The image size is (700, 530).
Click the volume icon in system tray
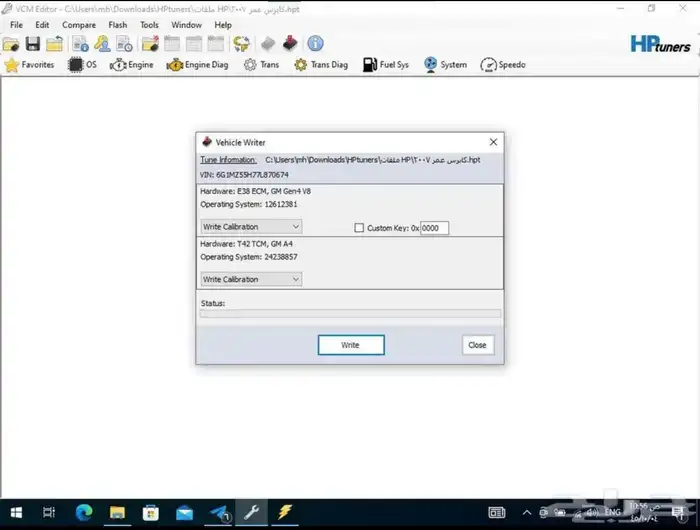(593, 513)
